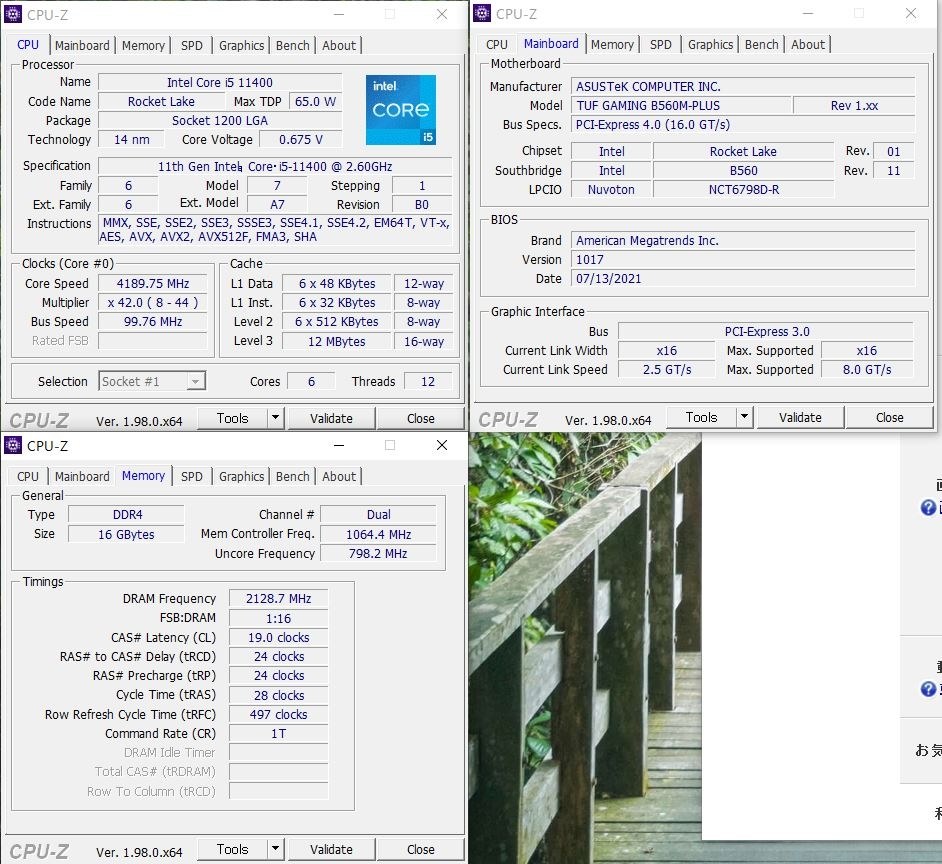Expand the Tools dropdown arrow in the Memory window
Viewport: 942px width, 864px height.
(275, 848)
